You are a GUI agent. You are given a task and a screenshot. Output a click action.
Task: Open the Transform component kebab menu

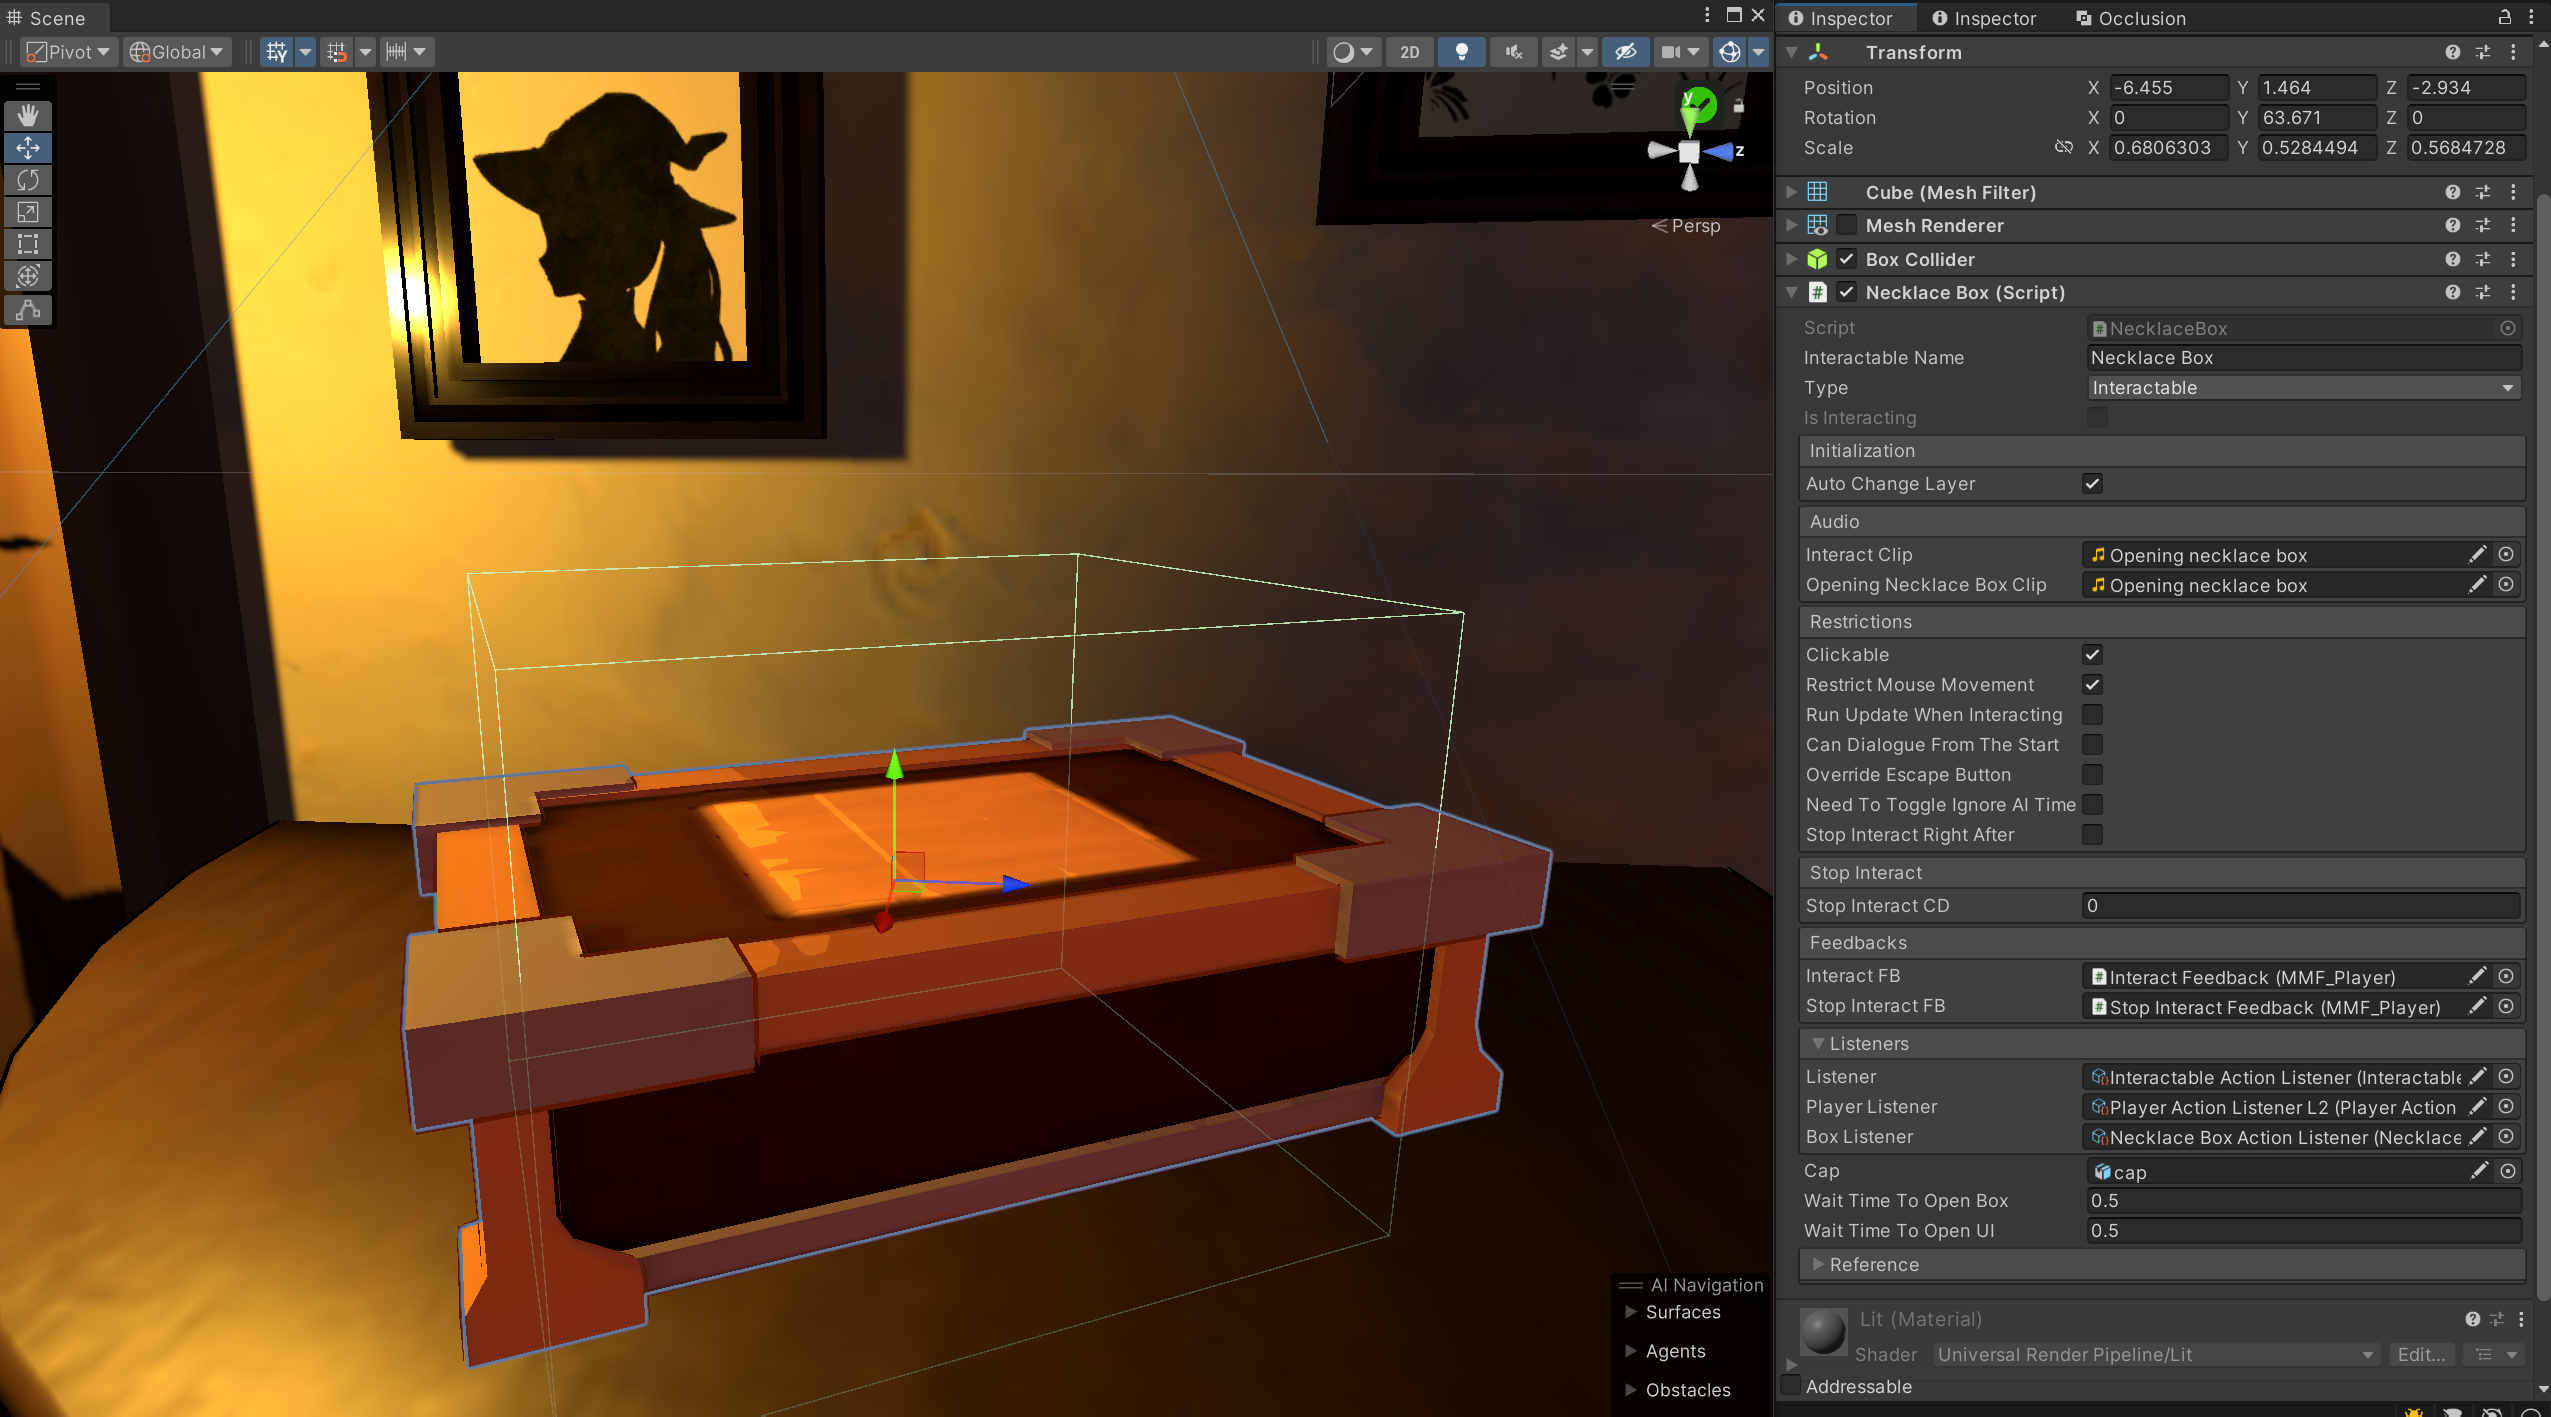(2513, 52)
